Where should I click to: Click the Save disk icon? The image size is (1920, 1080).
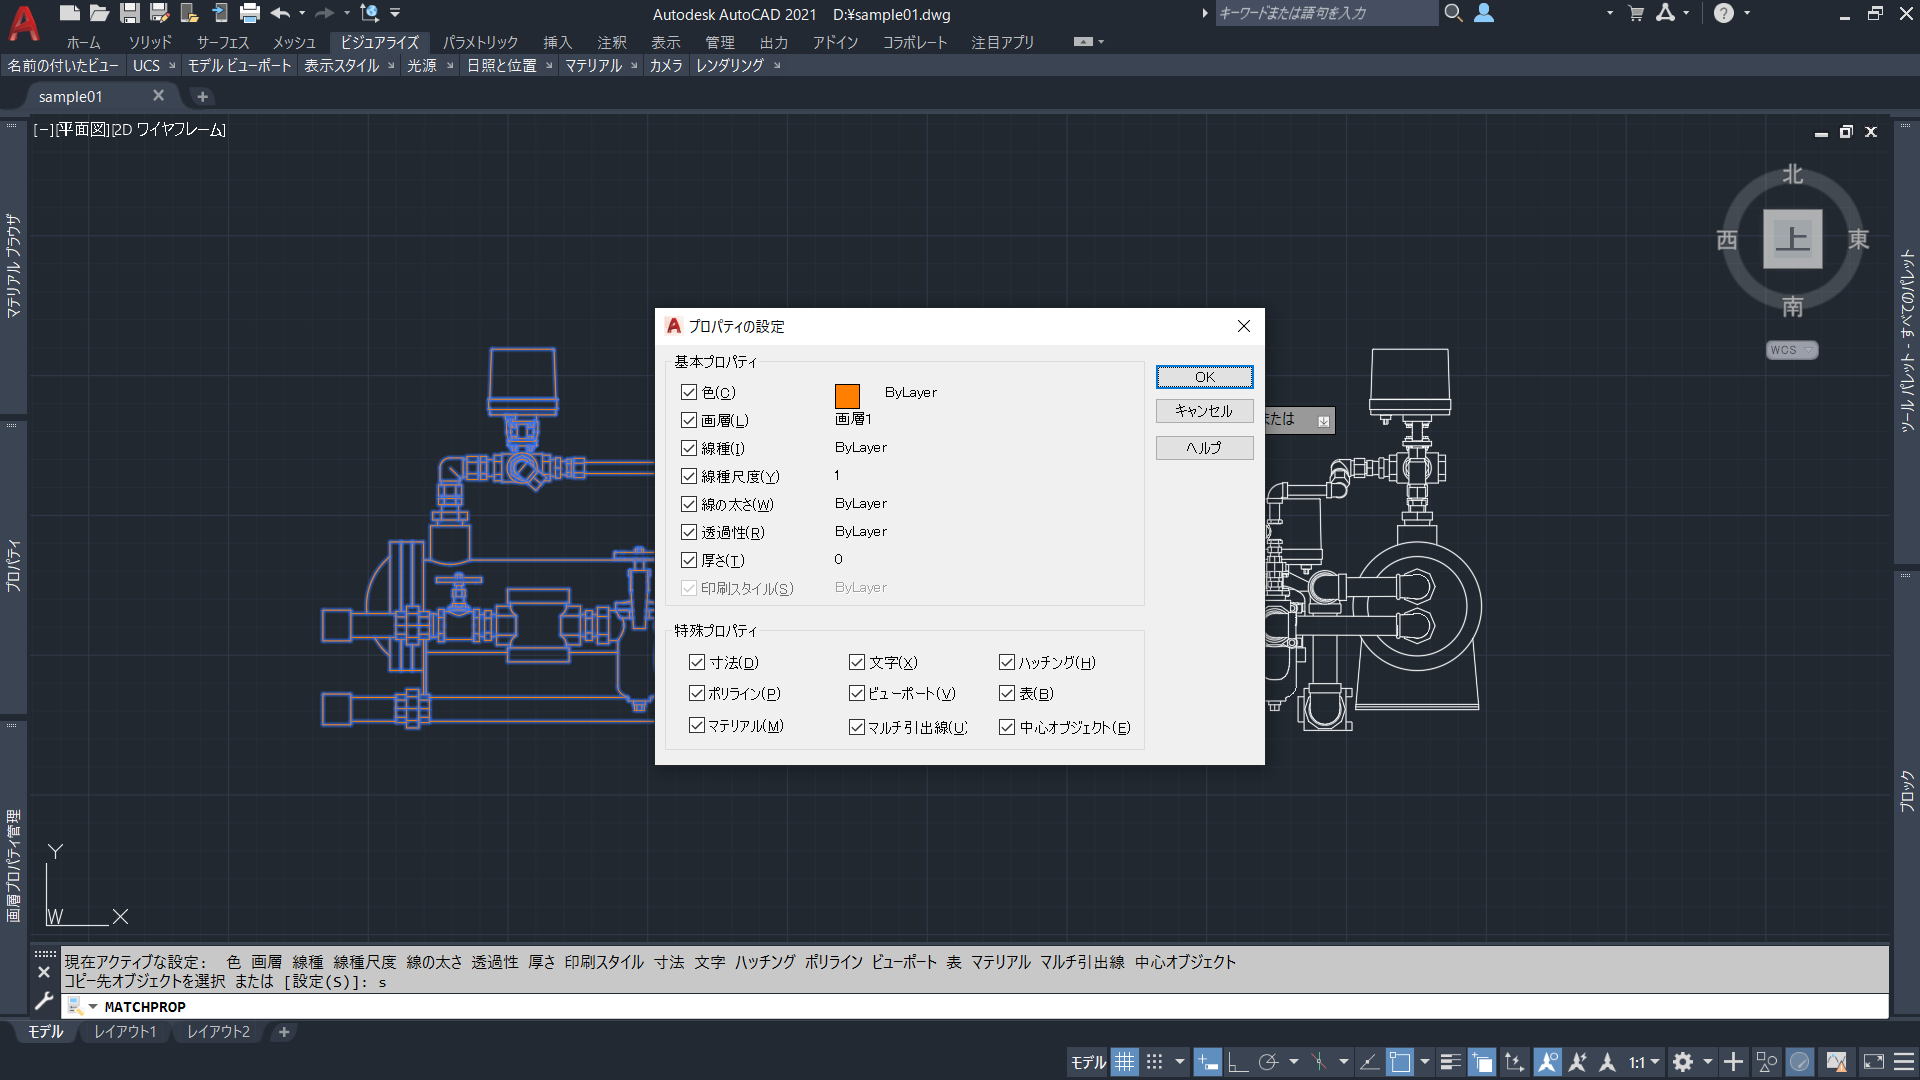tap(130, 13)
